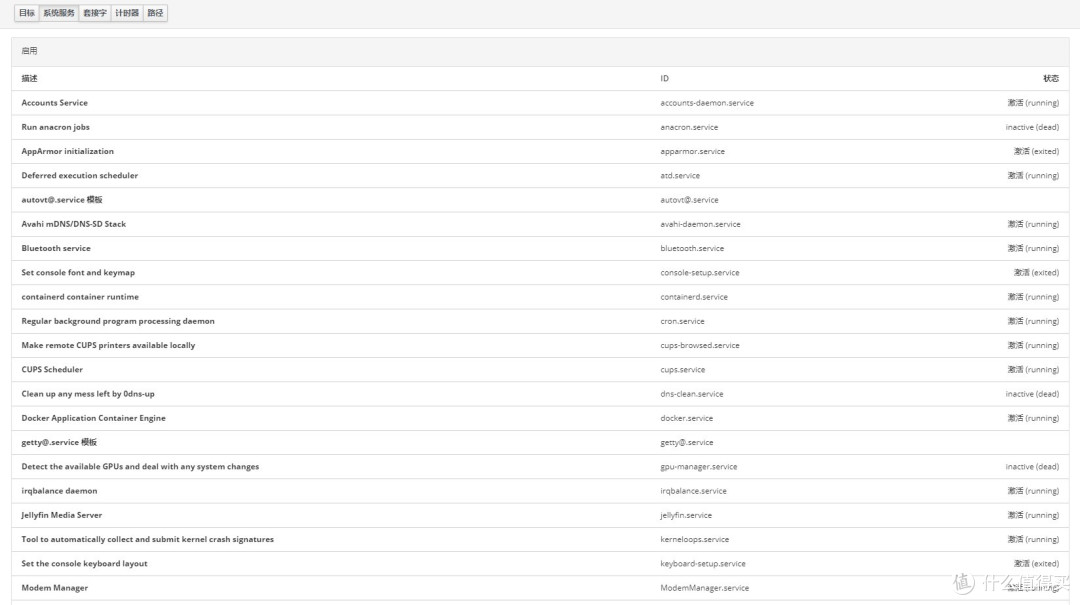Click the Bluetooth service row
This screenshot has height=605, width=1080.
tap(56, 248)
